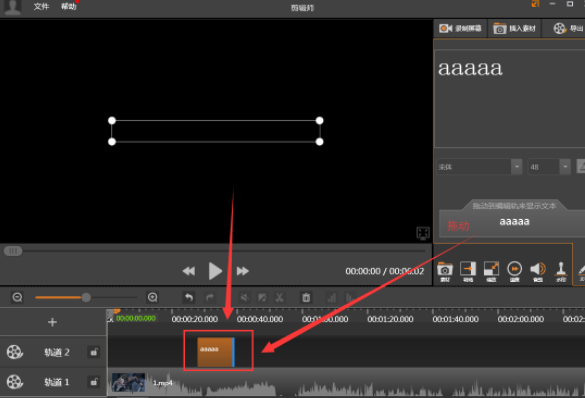Screen dimensions: 585x398
Task: Click the 00:02:00.000 mark on the ruler
Action: coord(520,319)
